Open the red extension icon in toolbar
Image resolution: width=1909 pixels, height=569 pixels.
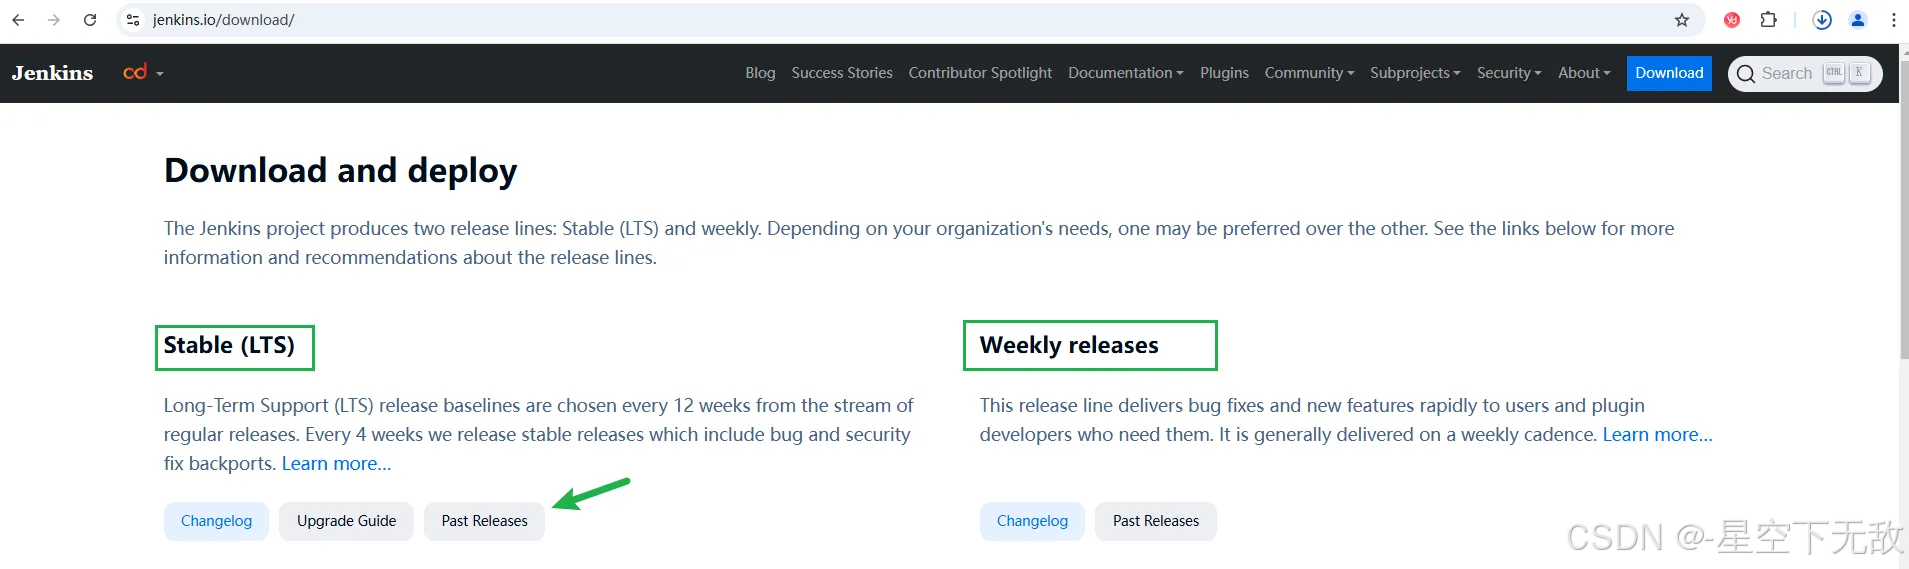click(x=1732, y=20)
